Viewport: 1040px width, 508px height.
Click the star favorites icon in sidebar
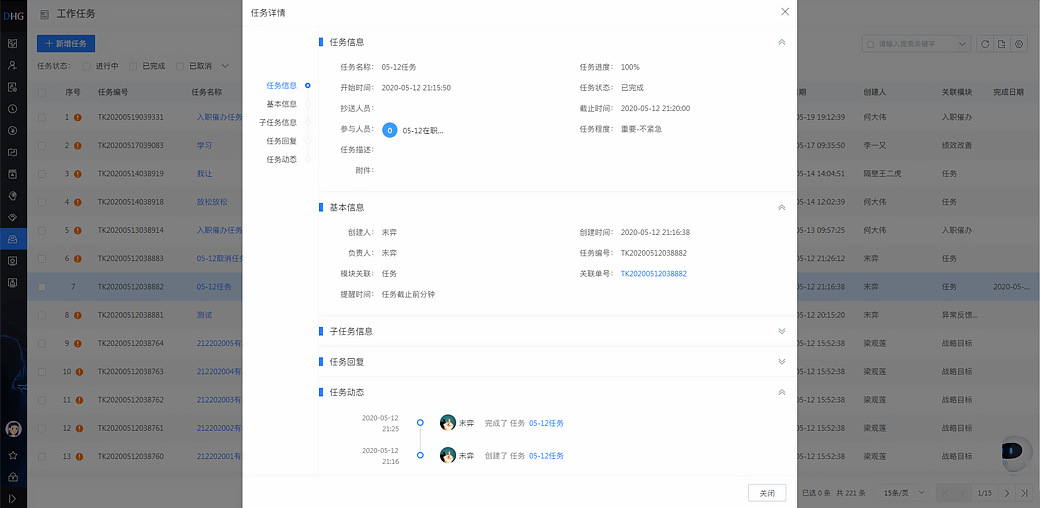click(x=13, y=454)
